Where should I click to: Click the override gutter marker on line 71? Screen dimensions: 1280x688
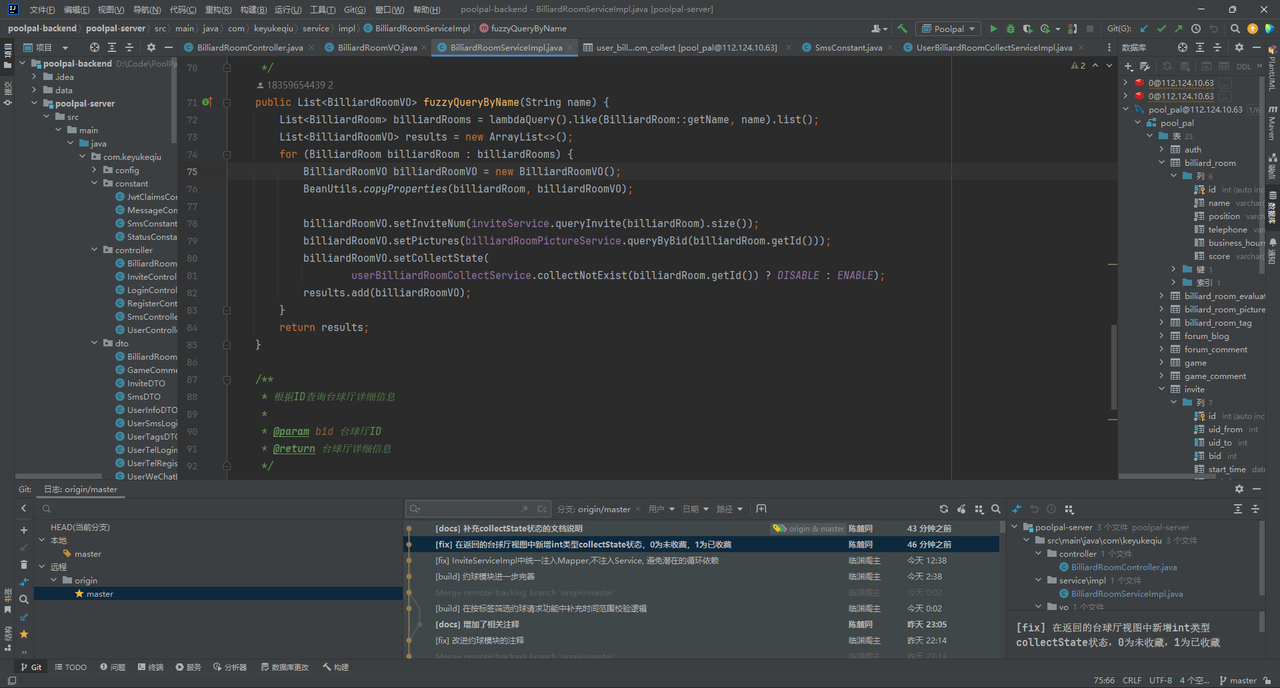(x=207, y=102)
